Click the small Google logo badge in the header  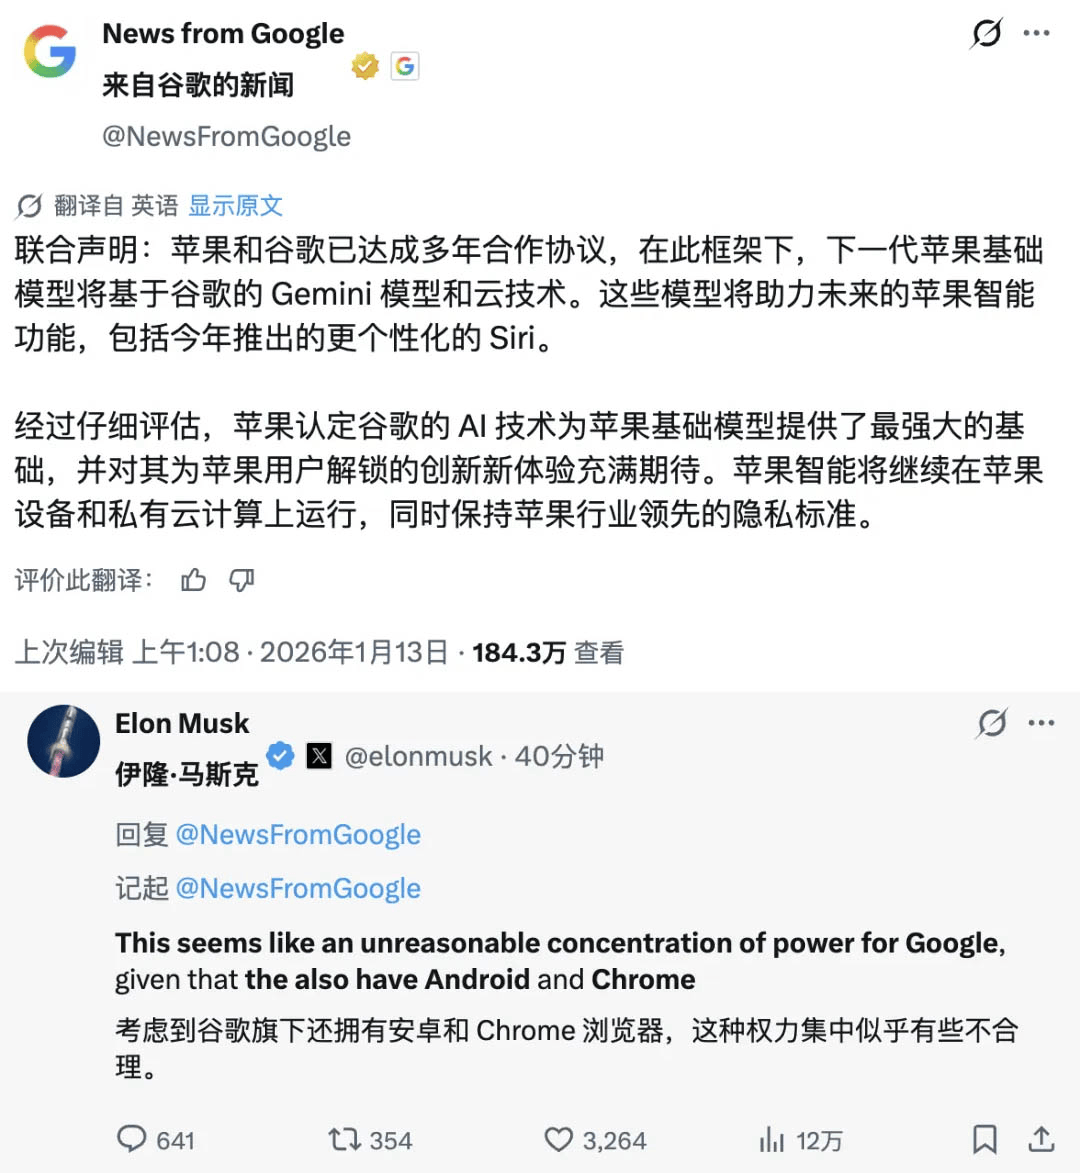point(404,66)
